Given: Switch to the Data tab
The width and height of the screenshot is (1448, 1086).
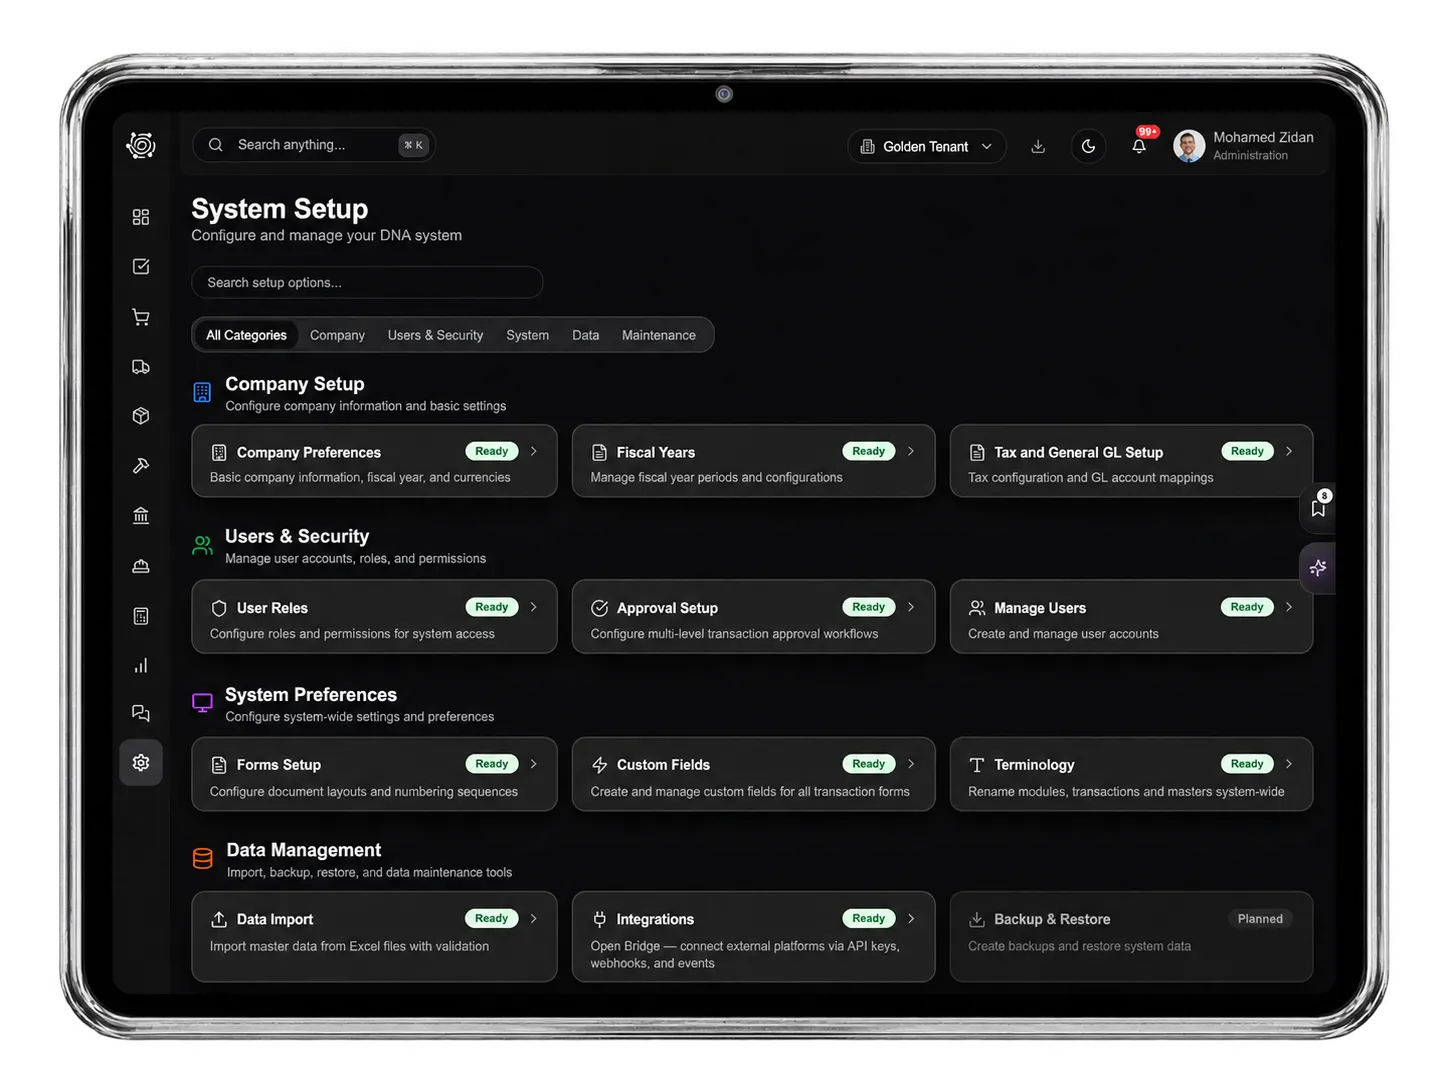Looking at the screenshot, I should [x=585, y=335].
